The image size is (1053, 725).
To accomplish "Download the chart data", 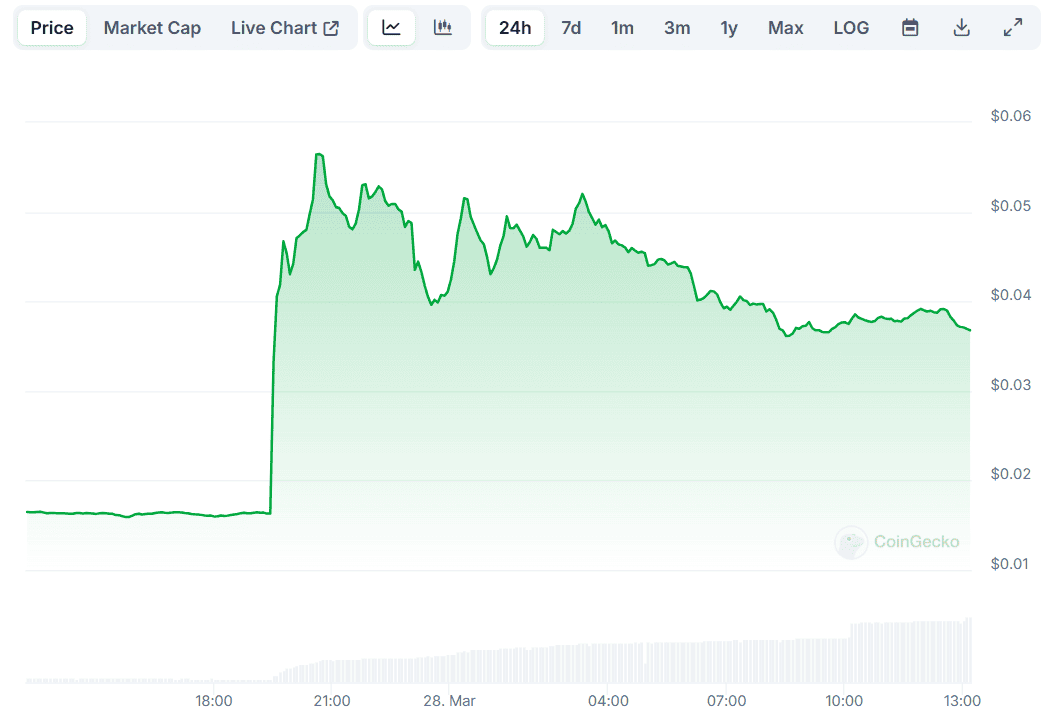I will 962,28.
